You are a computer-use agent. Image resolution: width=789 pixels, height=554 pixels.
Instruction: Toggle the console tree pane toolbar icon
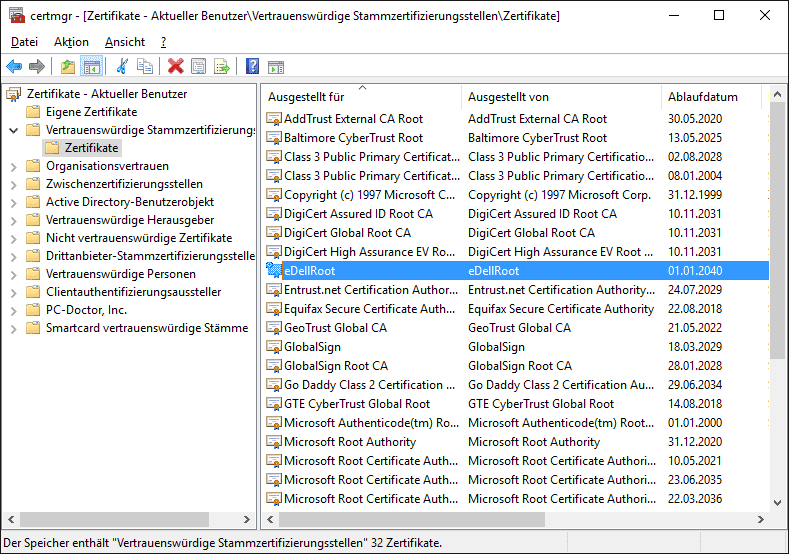91,66
